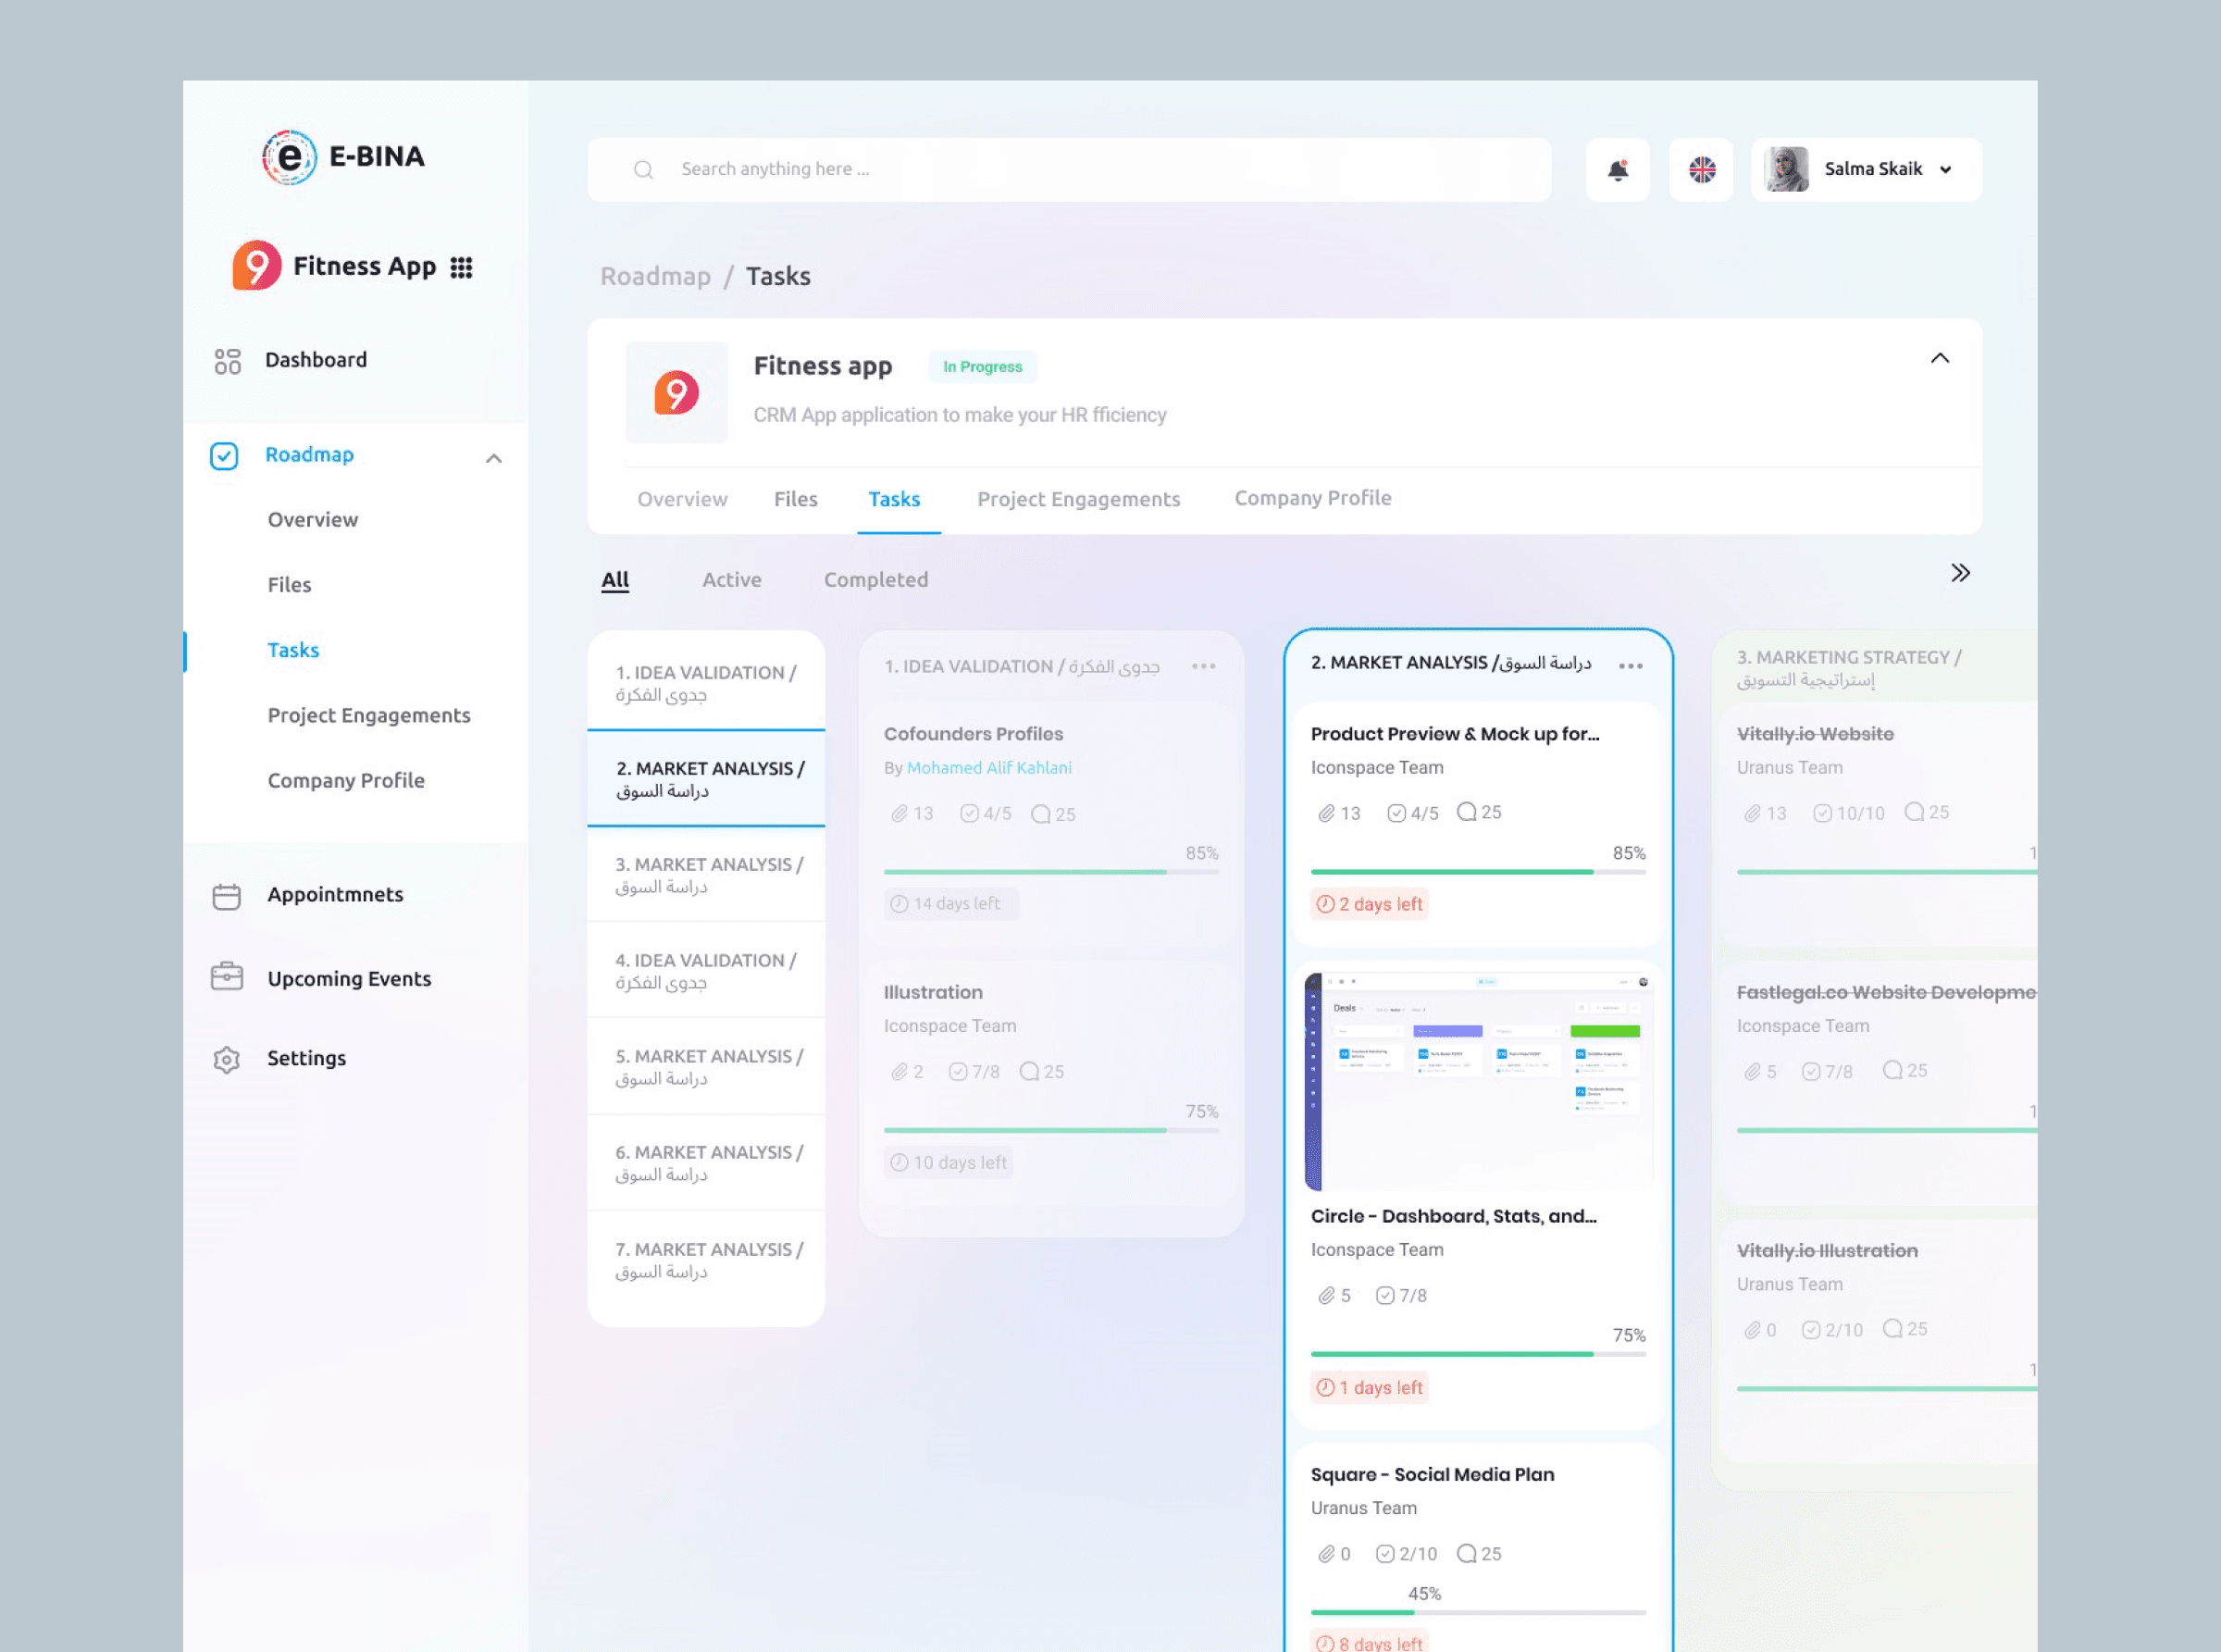Screen dimensions: 2221x1652
Task: Open the notifications bell
Action: pos(1617,170)
